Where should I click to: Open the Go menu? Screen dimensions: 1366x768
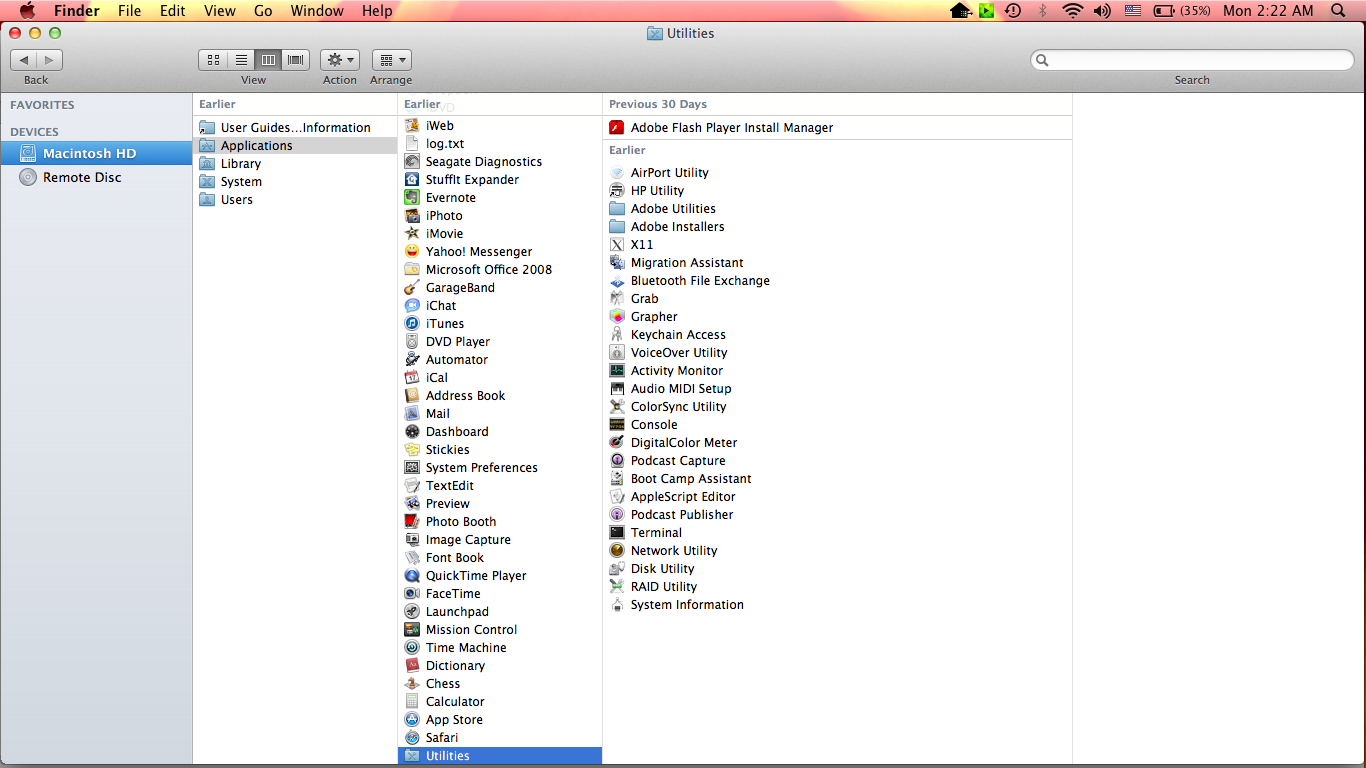263,11
